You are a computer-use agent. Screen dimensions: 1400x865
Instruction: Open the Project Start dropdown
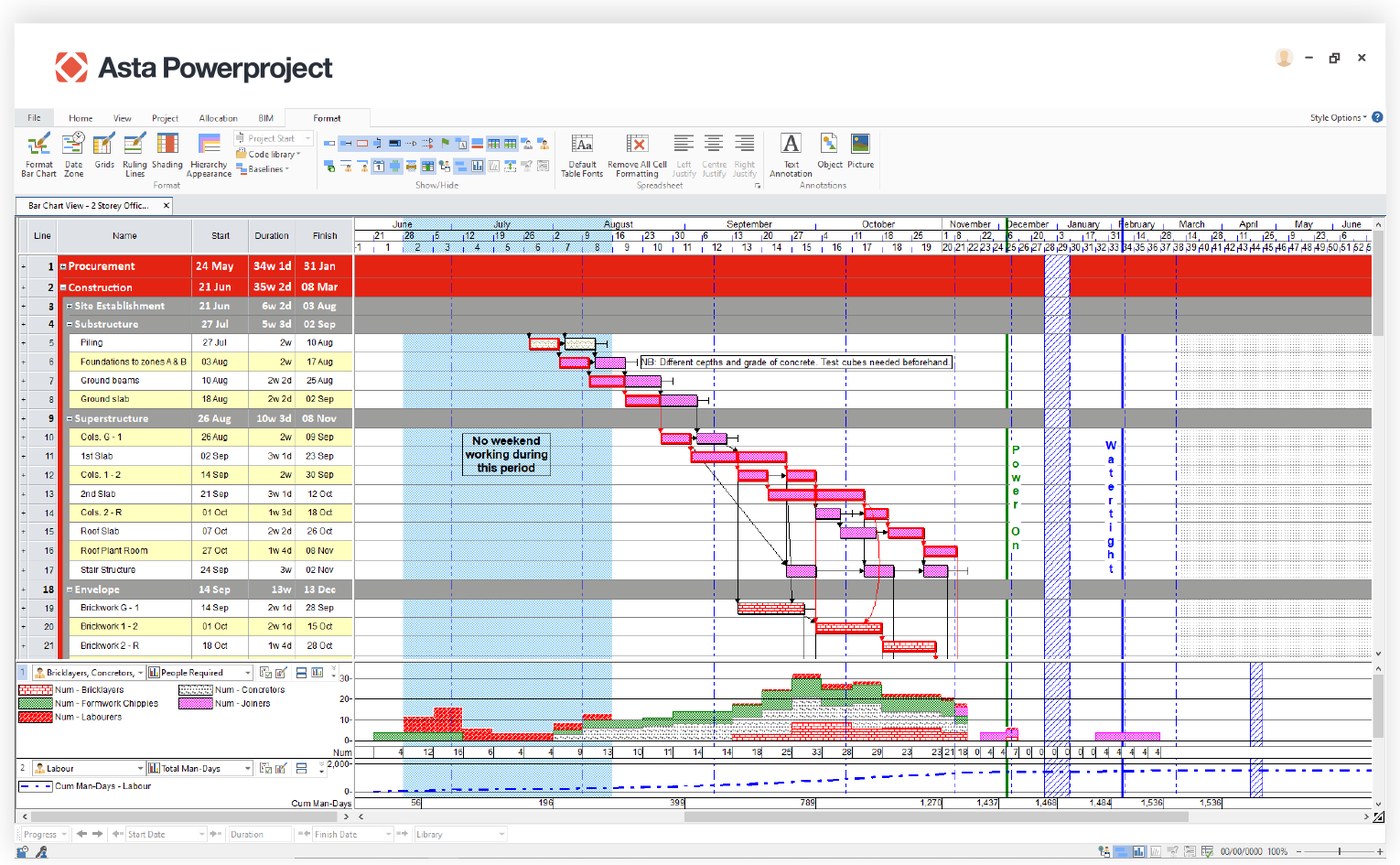pos(274,138)
